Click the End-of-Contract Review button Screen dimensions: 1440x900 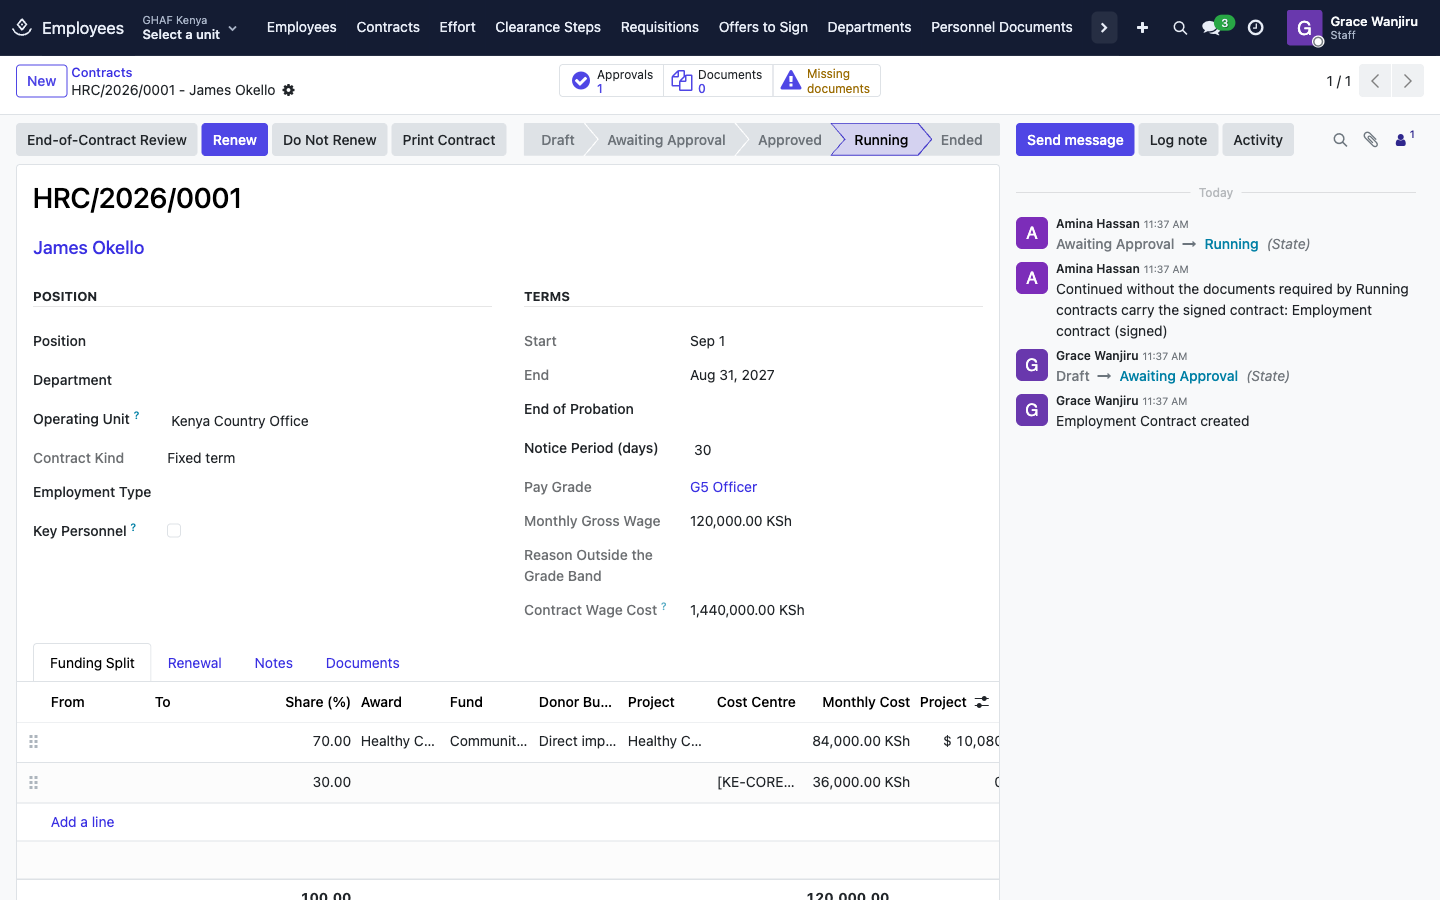[107, 140]
